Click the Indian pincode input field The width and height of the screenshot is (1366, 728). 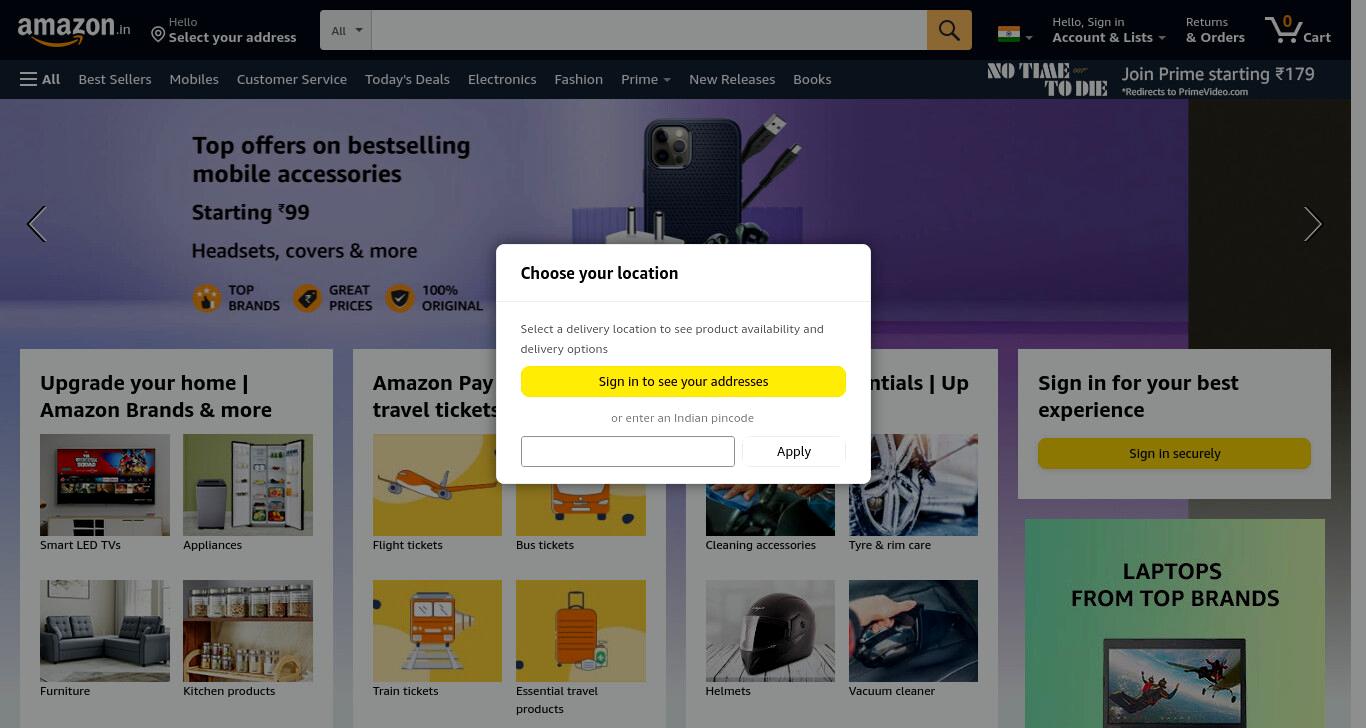[x=628, y=451]
